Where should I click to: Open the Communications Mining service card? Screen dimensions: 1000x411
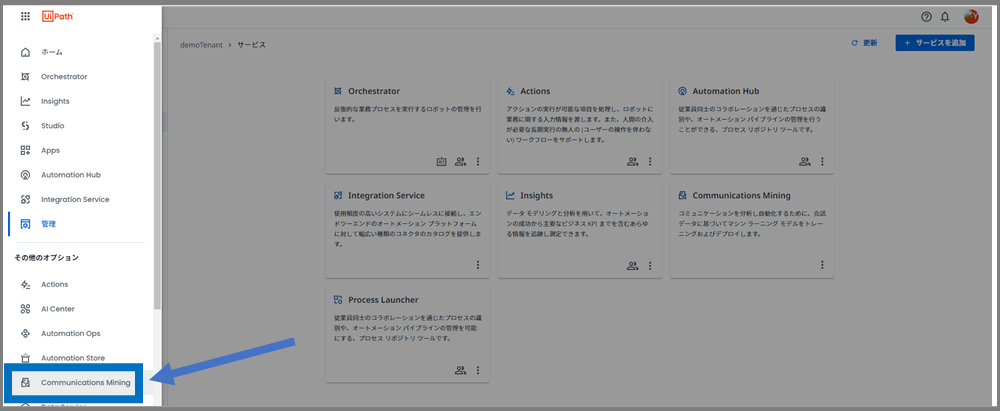pos(752,230)
